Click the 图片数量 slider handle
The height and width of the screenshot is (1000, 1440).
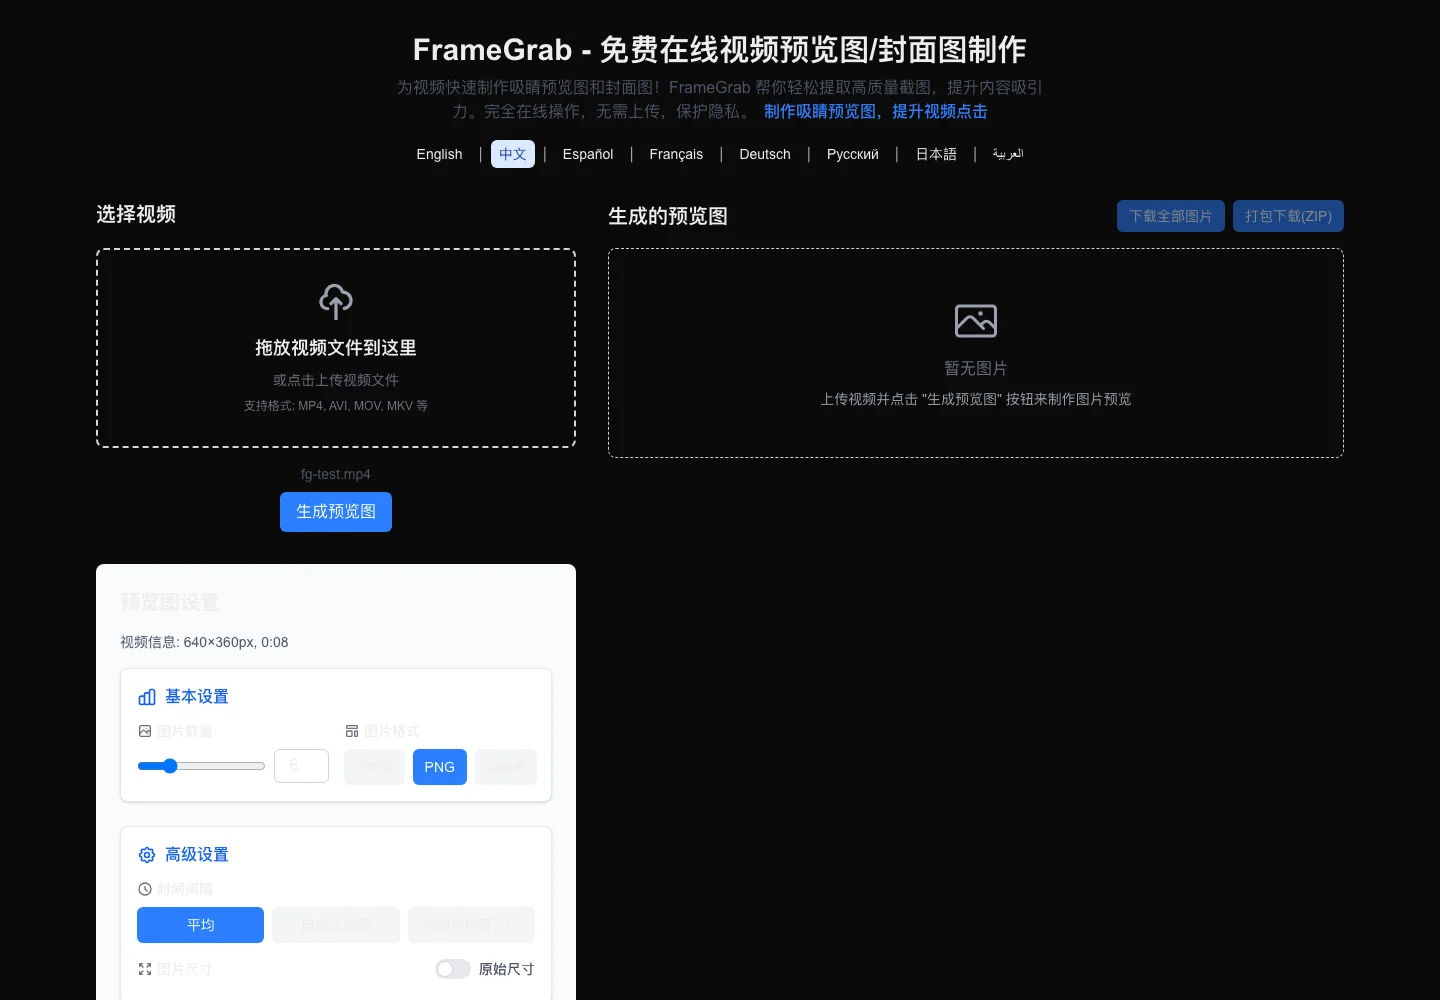[x=170, y=766]
